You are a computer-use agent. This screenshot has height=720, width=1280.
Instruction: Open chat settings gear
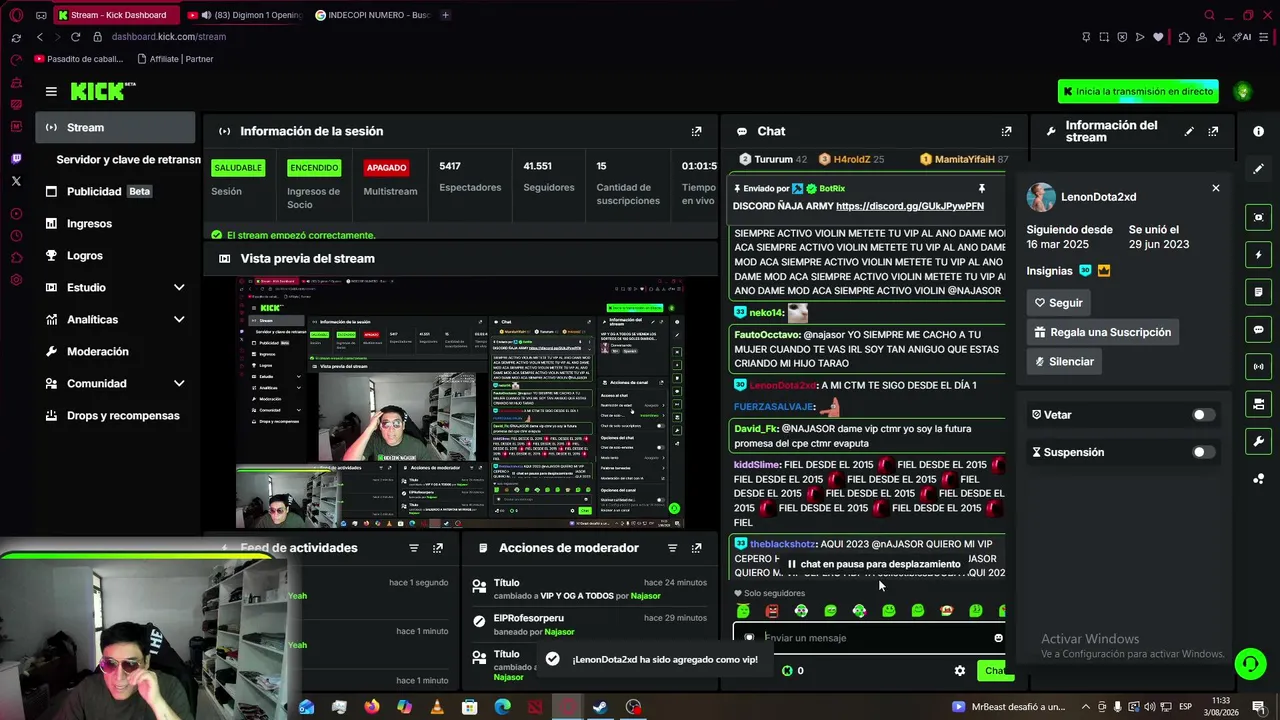pyautogui.click(x=960, y=671)
